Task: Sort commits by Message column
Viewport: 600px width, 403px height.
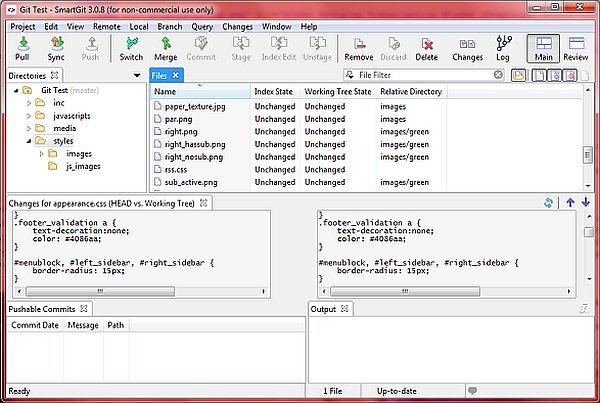Action: click(83, 325)
